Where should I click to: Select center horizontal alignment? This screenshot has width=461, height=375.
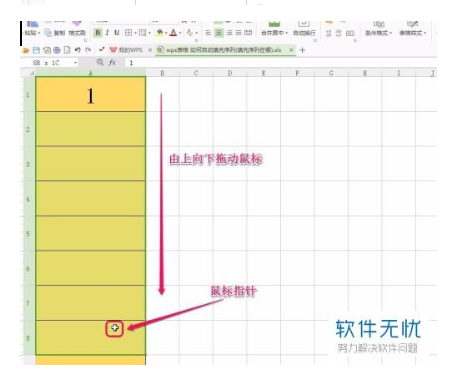(x=219, y=33)
